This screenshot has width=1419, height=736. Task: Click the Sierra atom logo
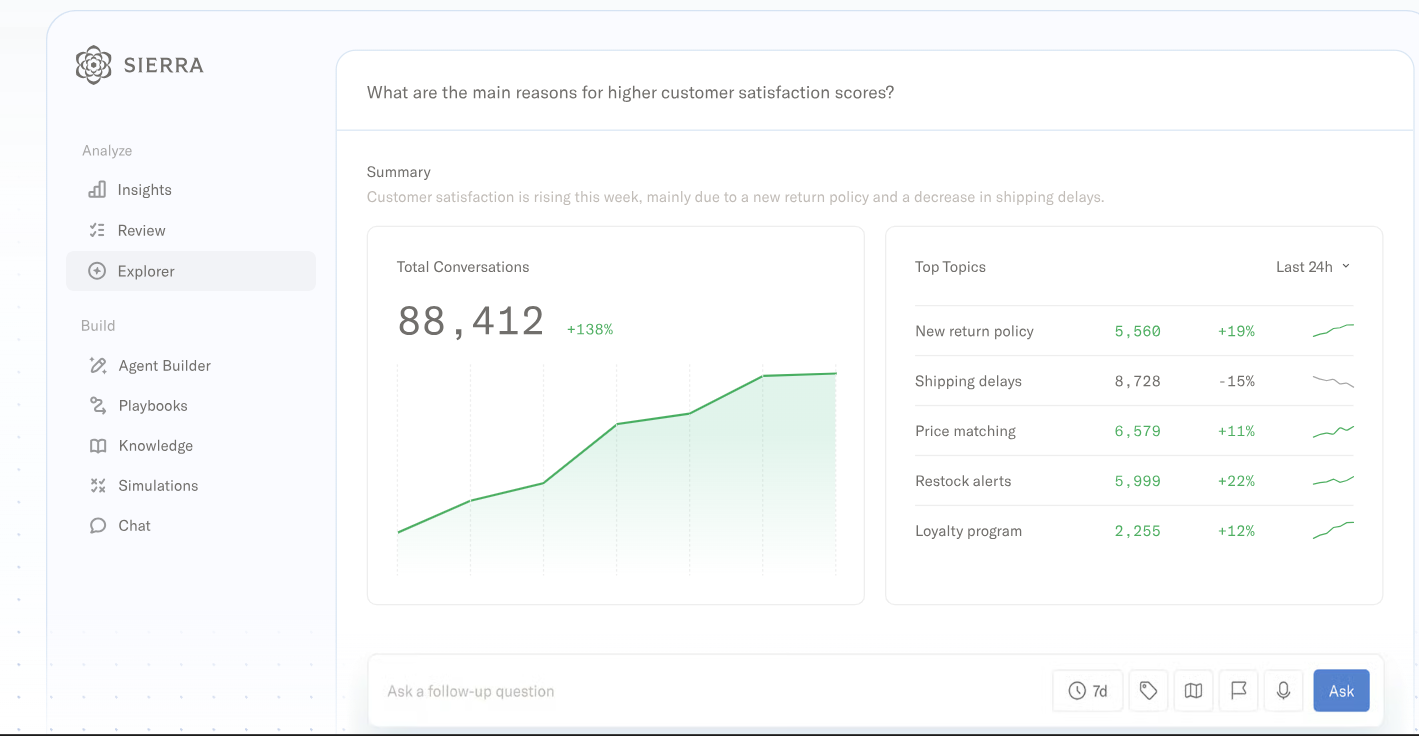click(93, 65)
